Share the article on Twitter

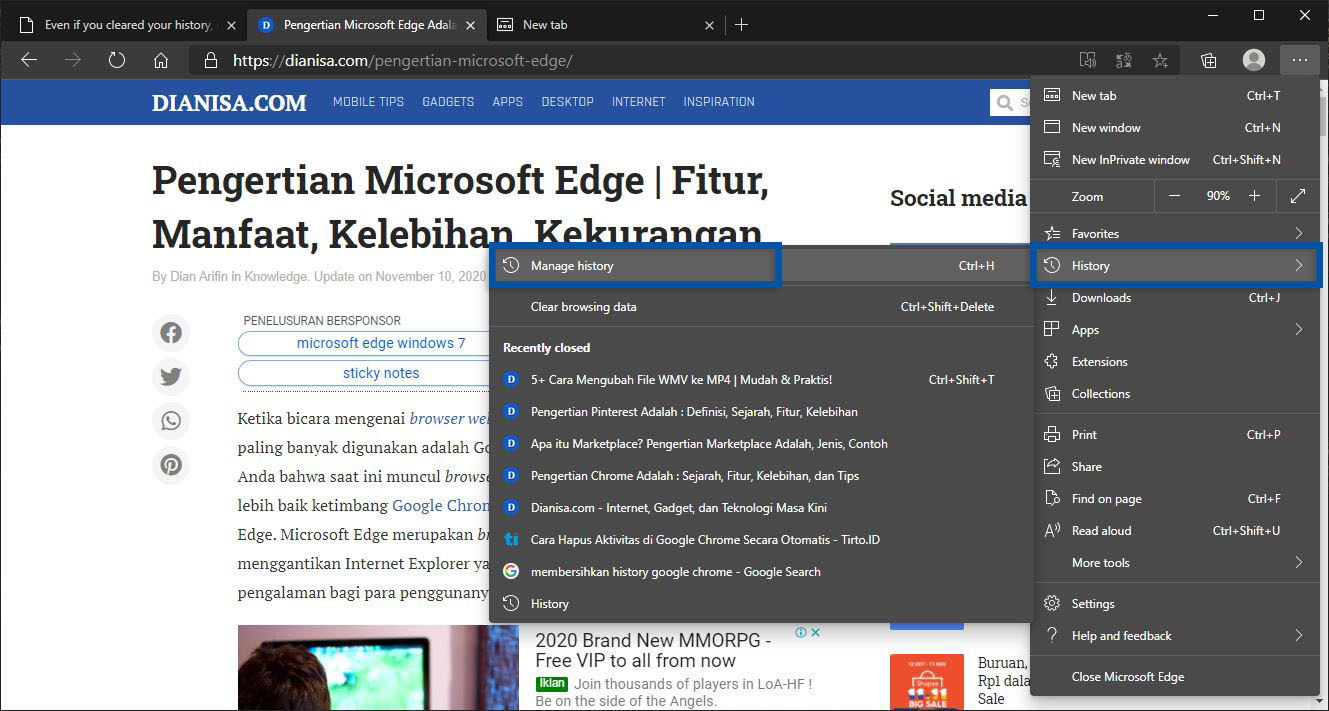point(171,377)
